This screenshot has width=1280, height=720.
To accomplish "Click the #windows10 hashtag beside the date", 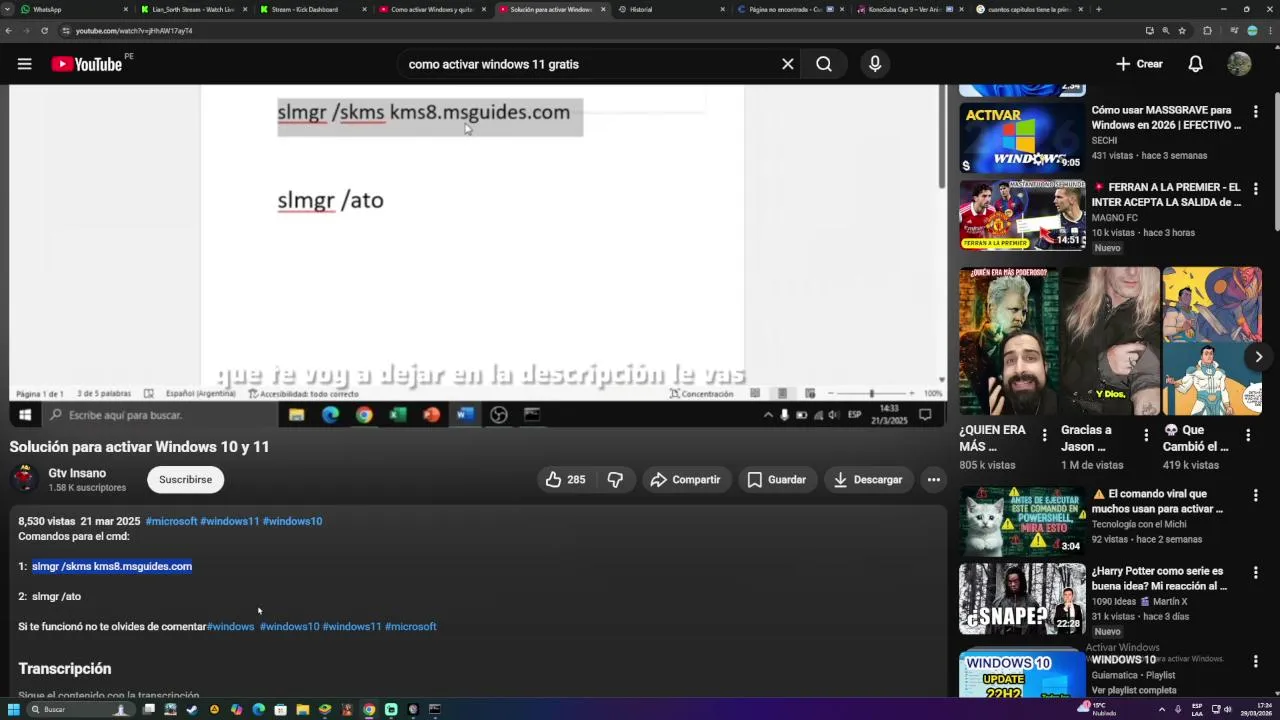I will coord(292,521).
